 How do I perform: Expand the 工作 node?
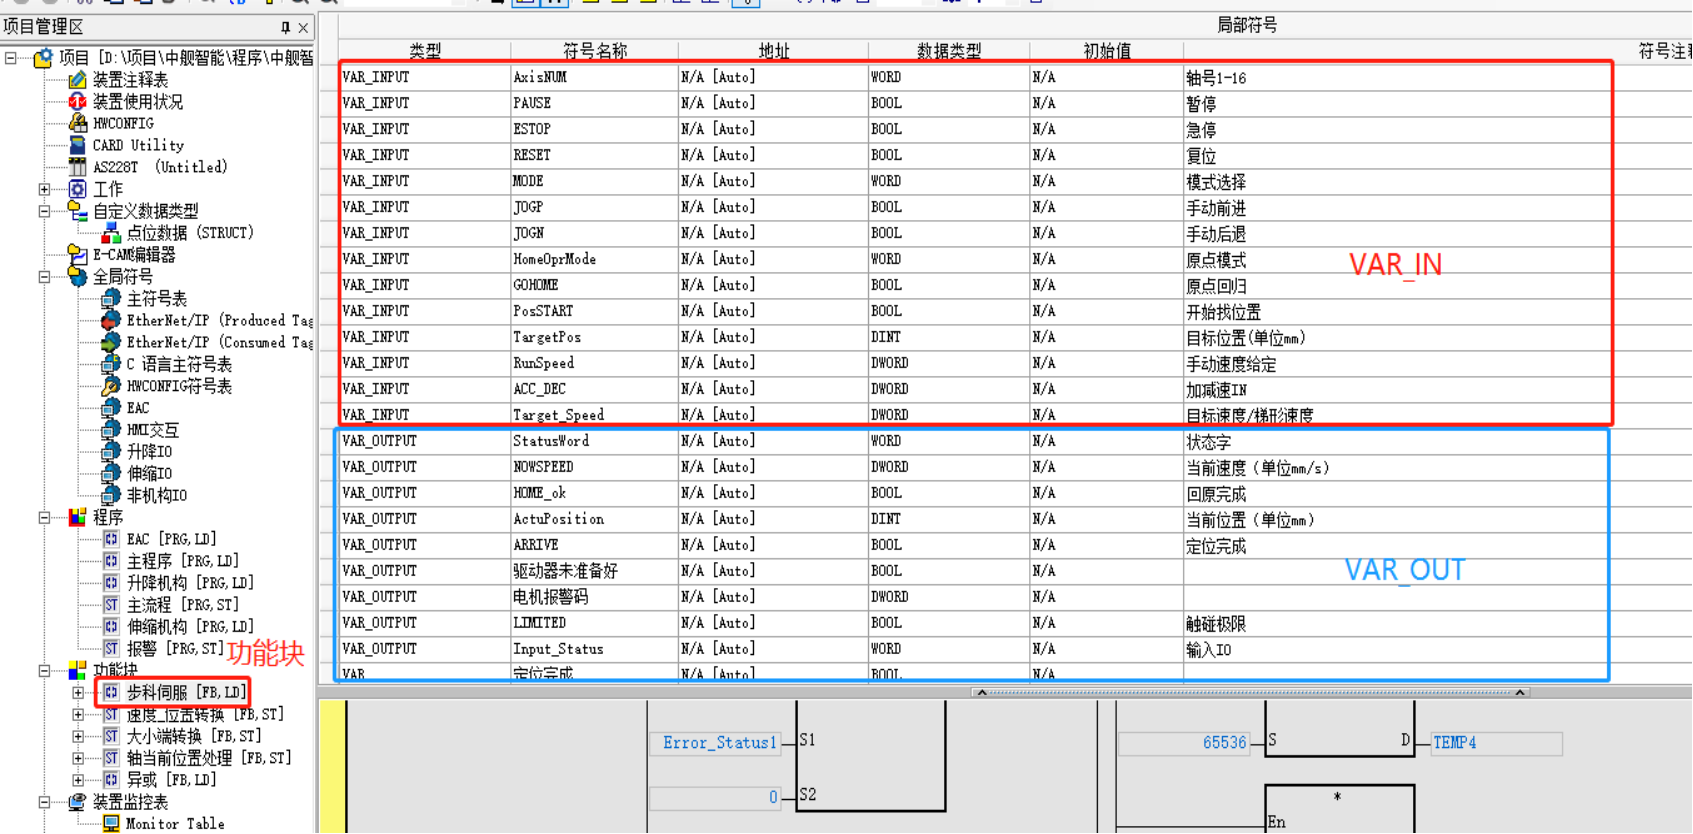tap(45, 189)
